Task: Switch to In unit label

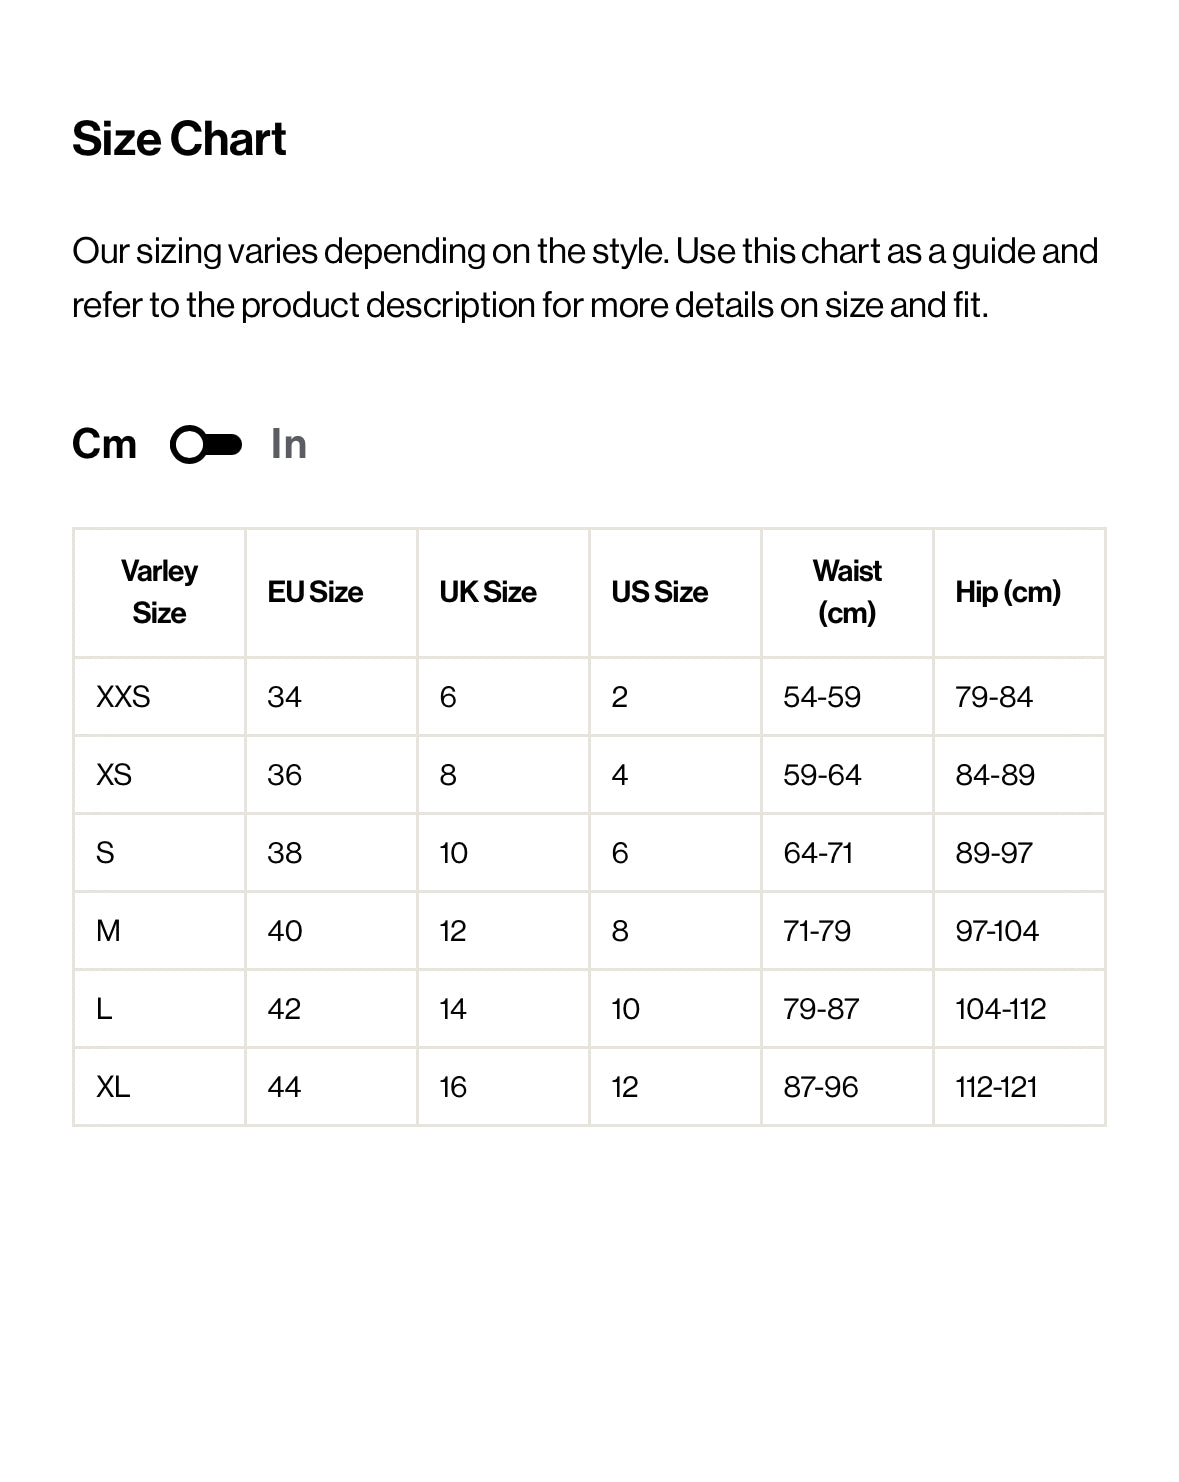Action: tap(288, 445)
